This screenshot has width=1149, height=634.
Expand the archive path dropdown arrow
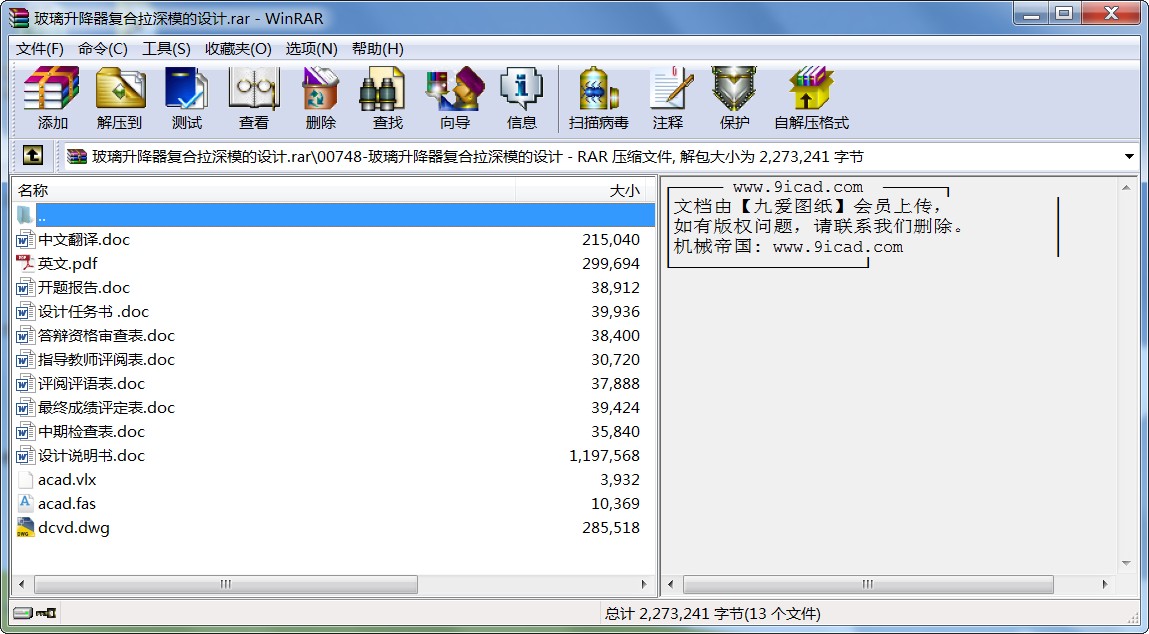1129,156
